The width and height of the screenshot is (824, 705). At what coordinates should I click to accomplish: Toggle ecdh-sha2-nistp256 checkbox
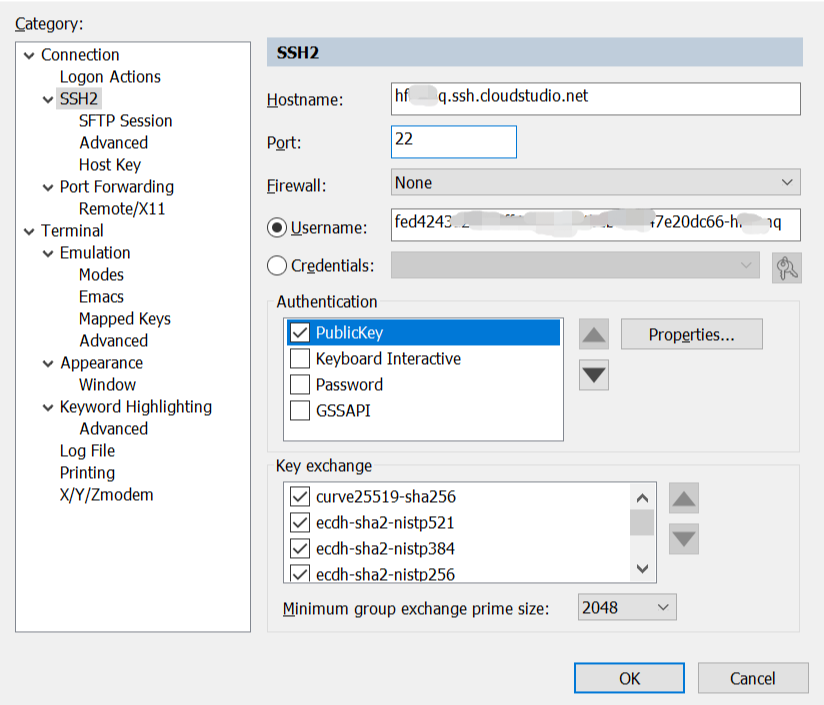click(x=300, y=574)
